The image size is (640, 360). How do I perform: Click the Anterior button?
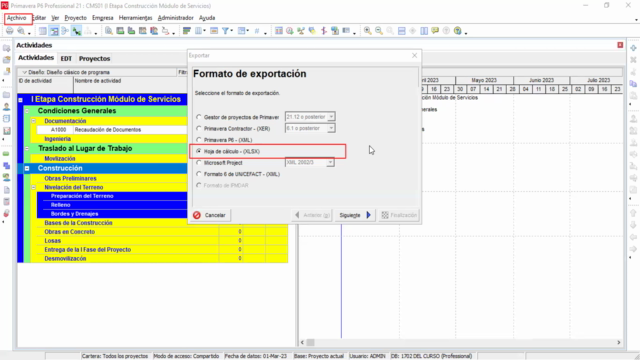(x=312, y=215)
